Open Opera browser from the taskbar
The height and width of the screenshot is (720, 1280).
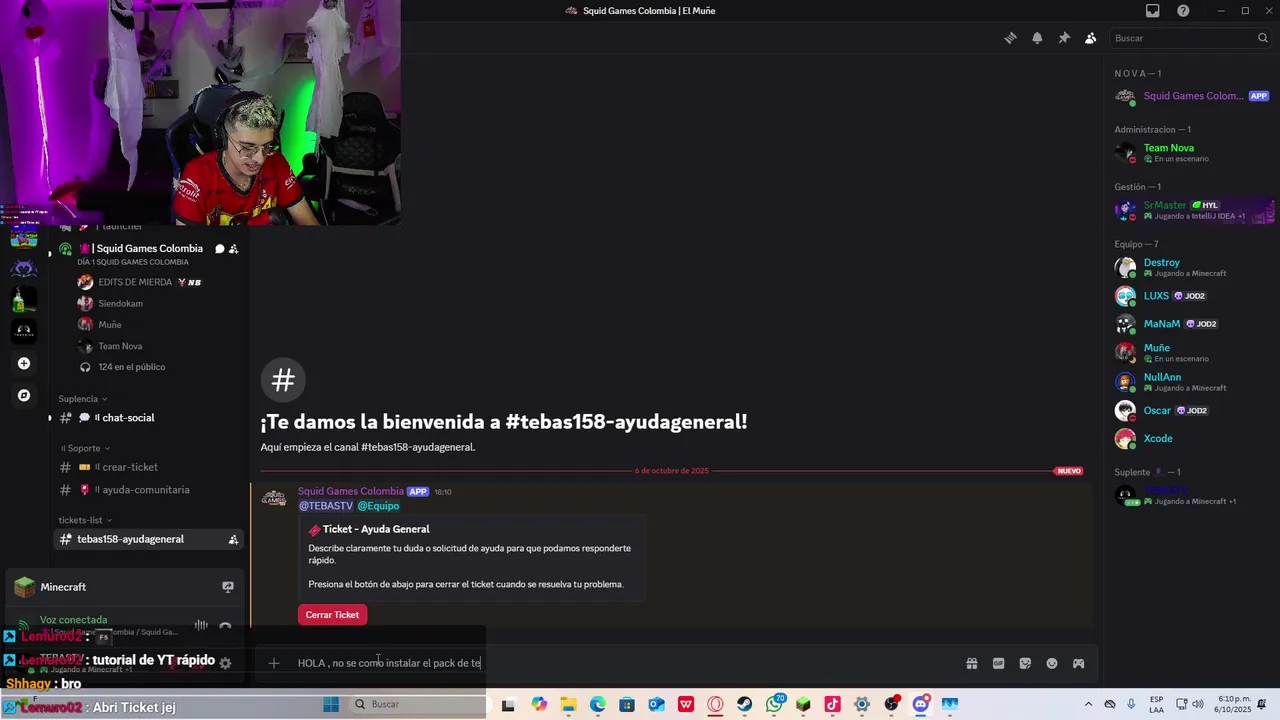[715, 704]
